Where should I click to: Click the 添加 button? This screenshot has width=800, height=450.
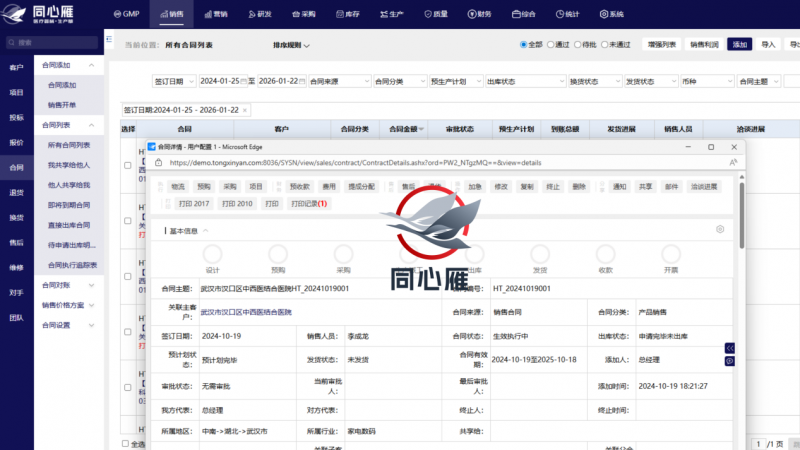[739, 45]
